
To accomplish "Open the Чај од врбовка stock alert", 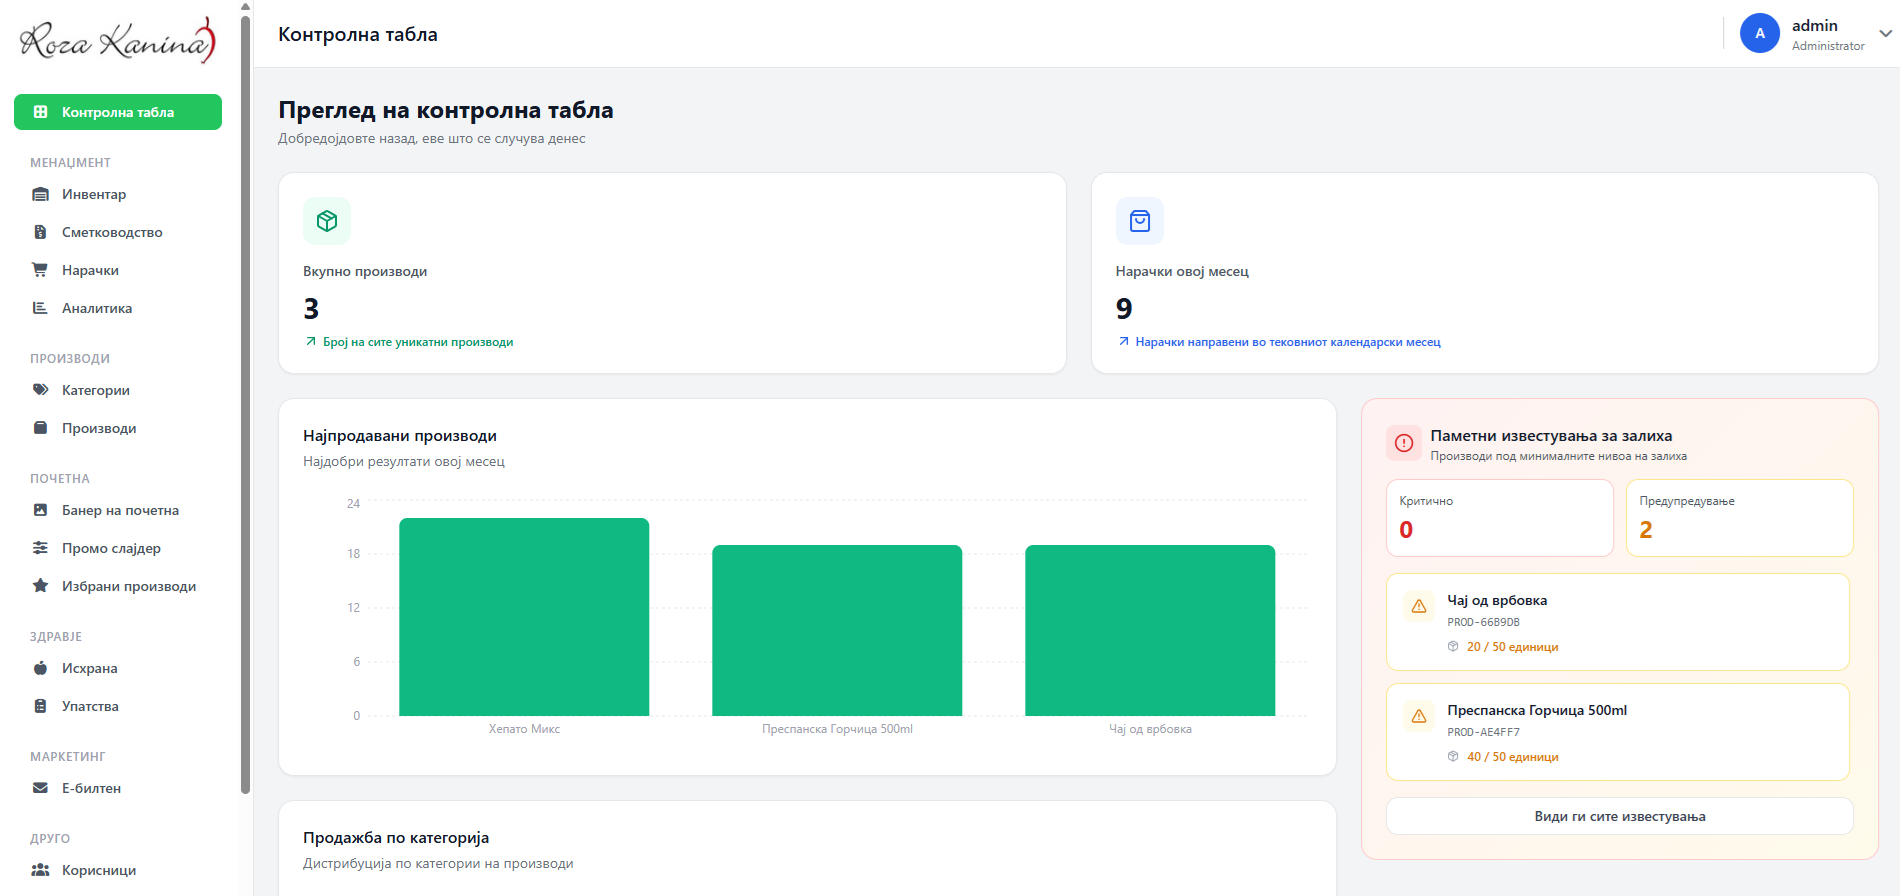I will click(x=1618, y=622).
